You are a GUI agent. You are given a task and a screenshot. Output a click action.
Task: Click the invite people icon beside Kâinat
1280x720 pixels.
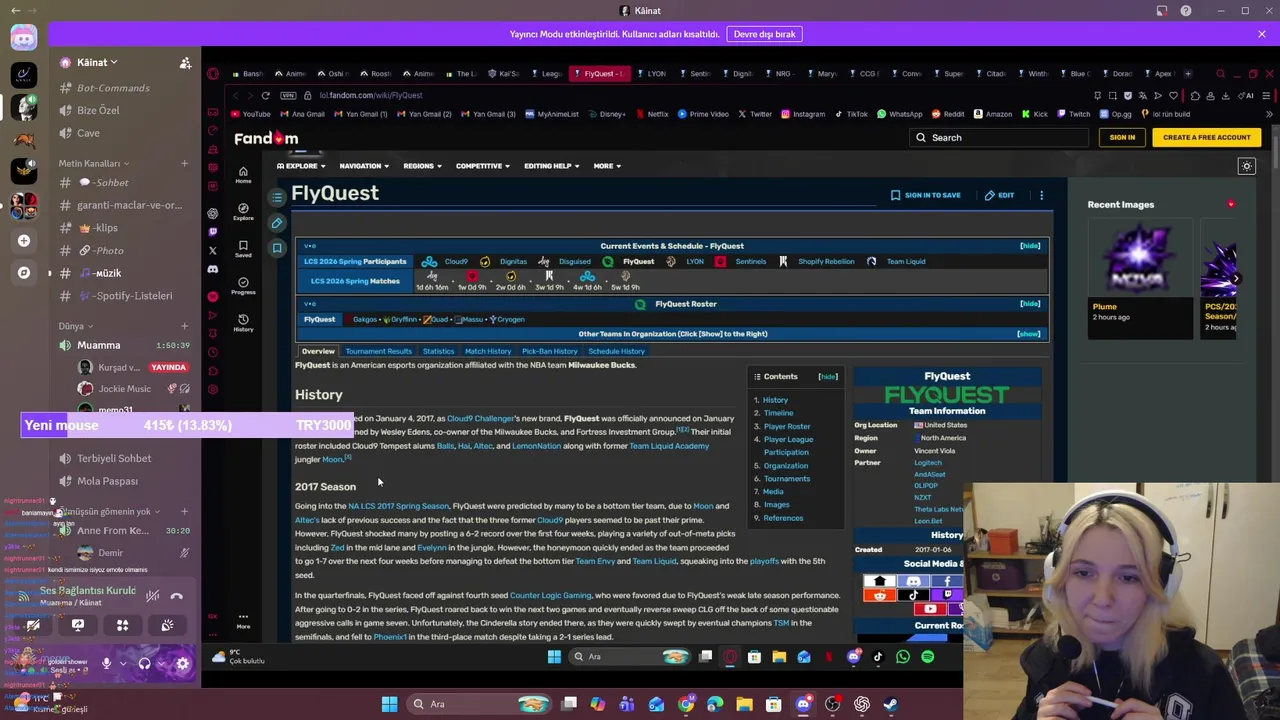[x=185, y=63]
